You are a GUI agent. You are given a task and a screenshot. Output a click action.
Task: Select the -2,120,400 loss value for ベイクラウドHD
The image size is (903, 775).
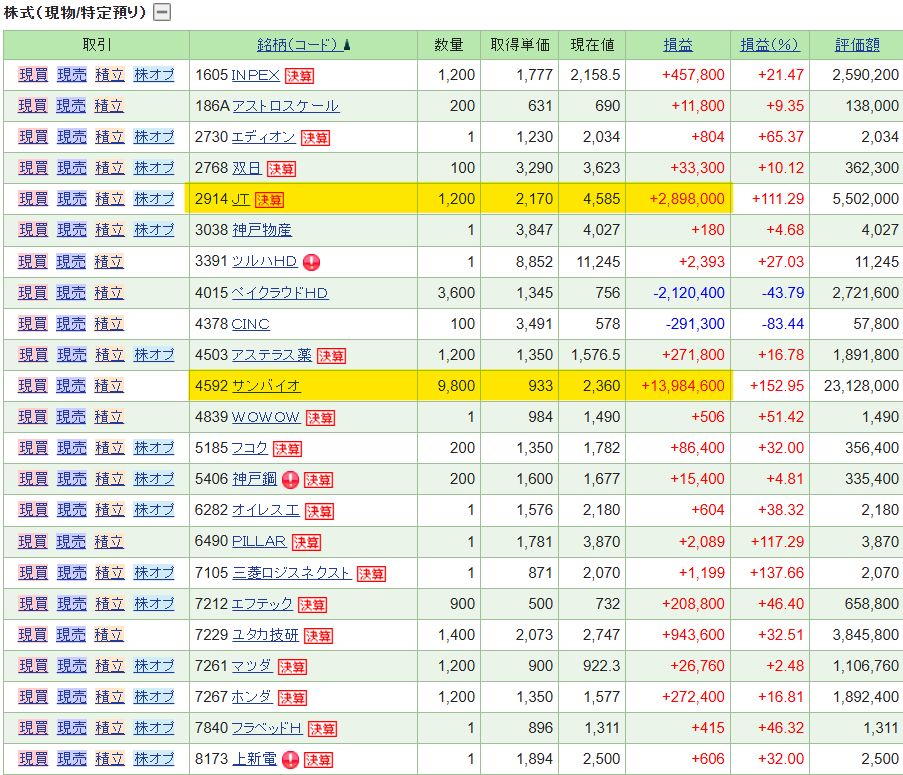click(x=689, y=294)
